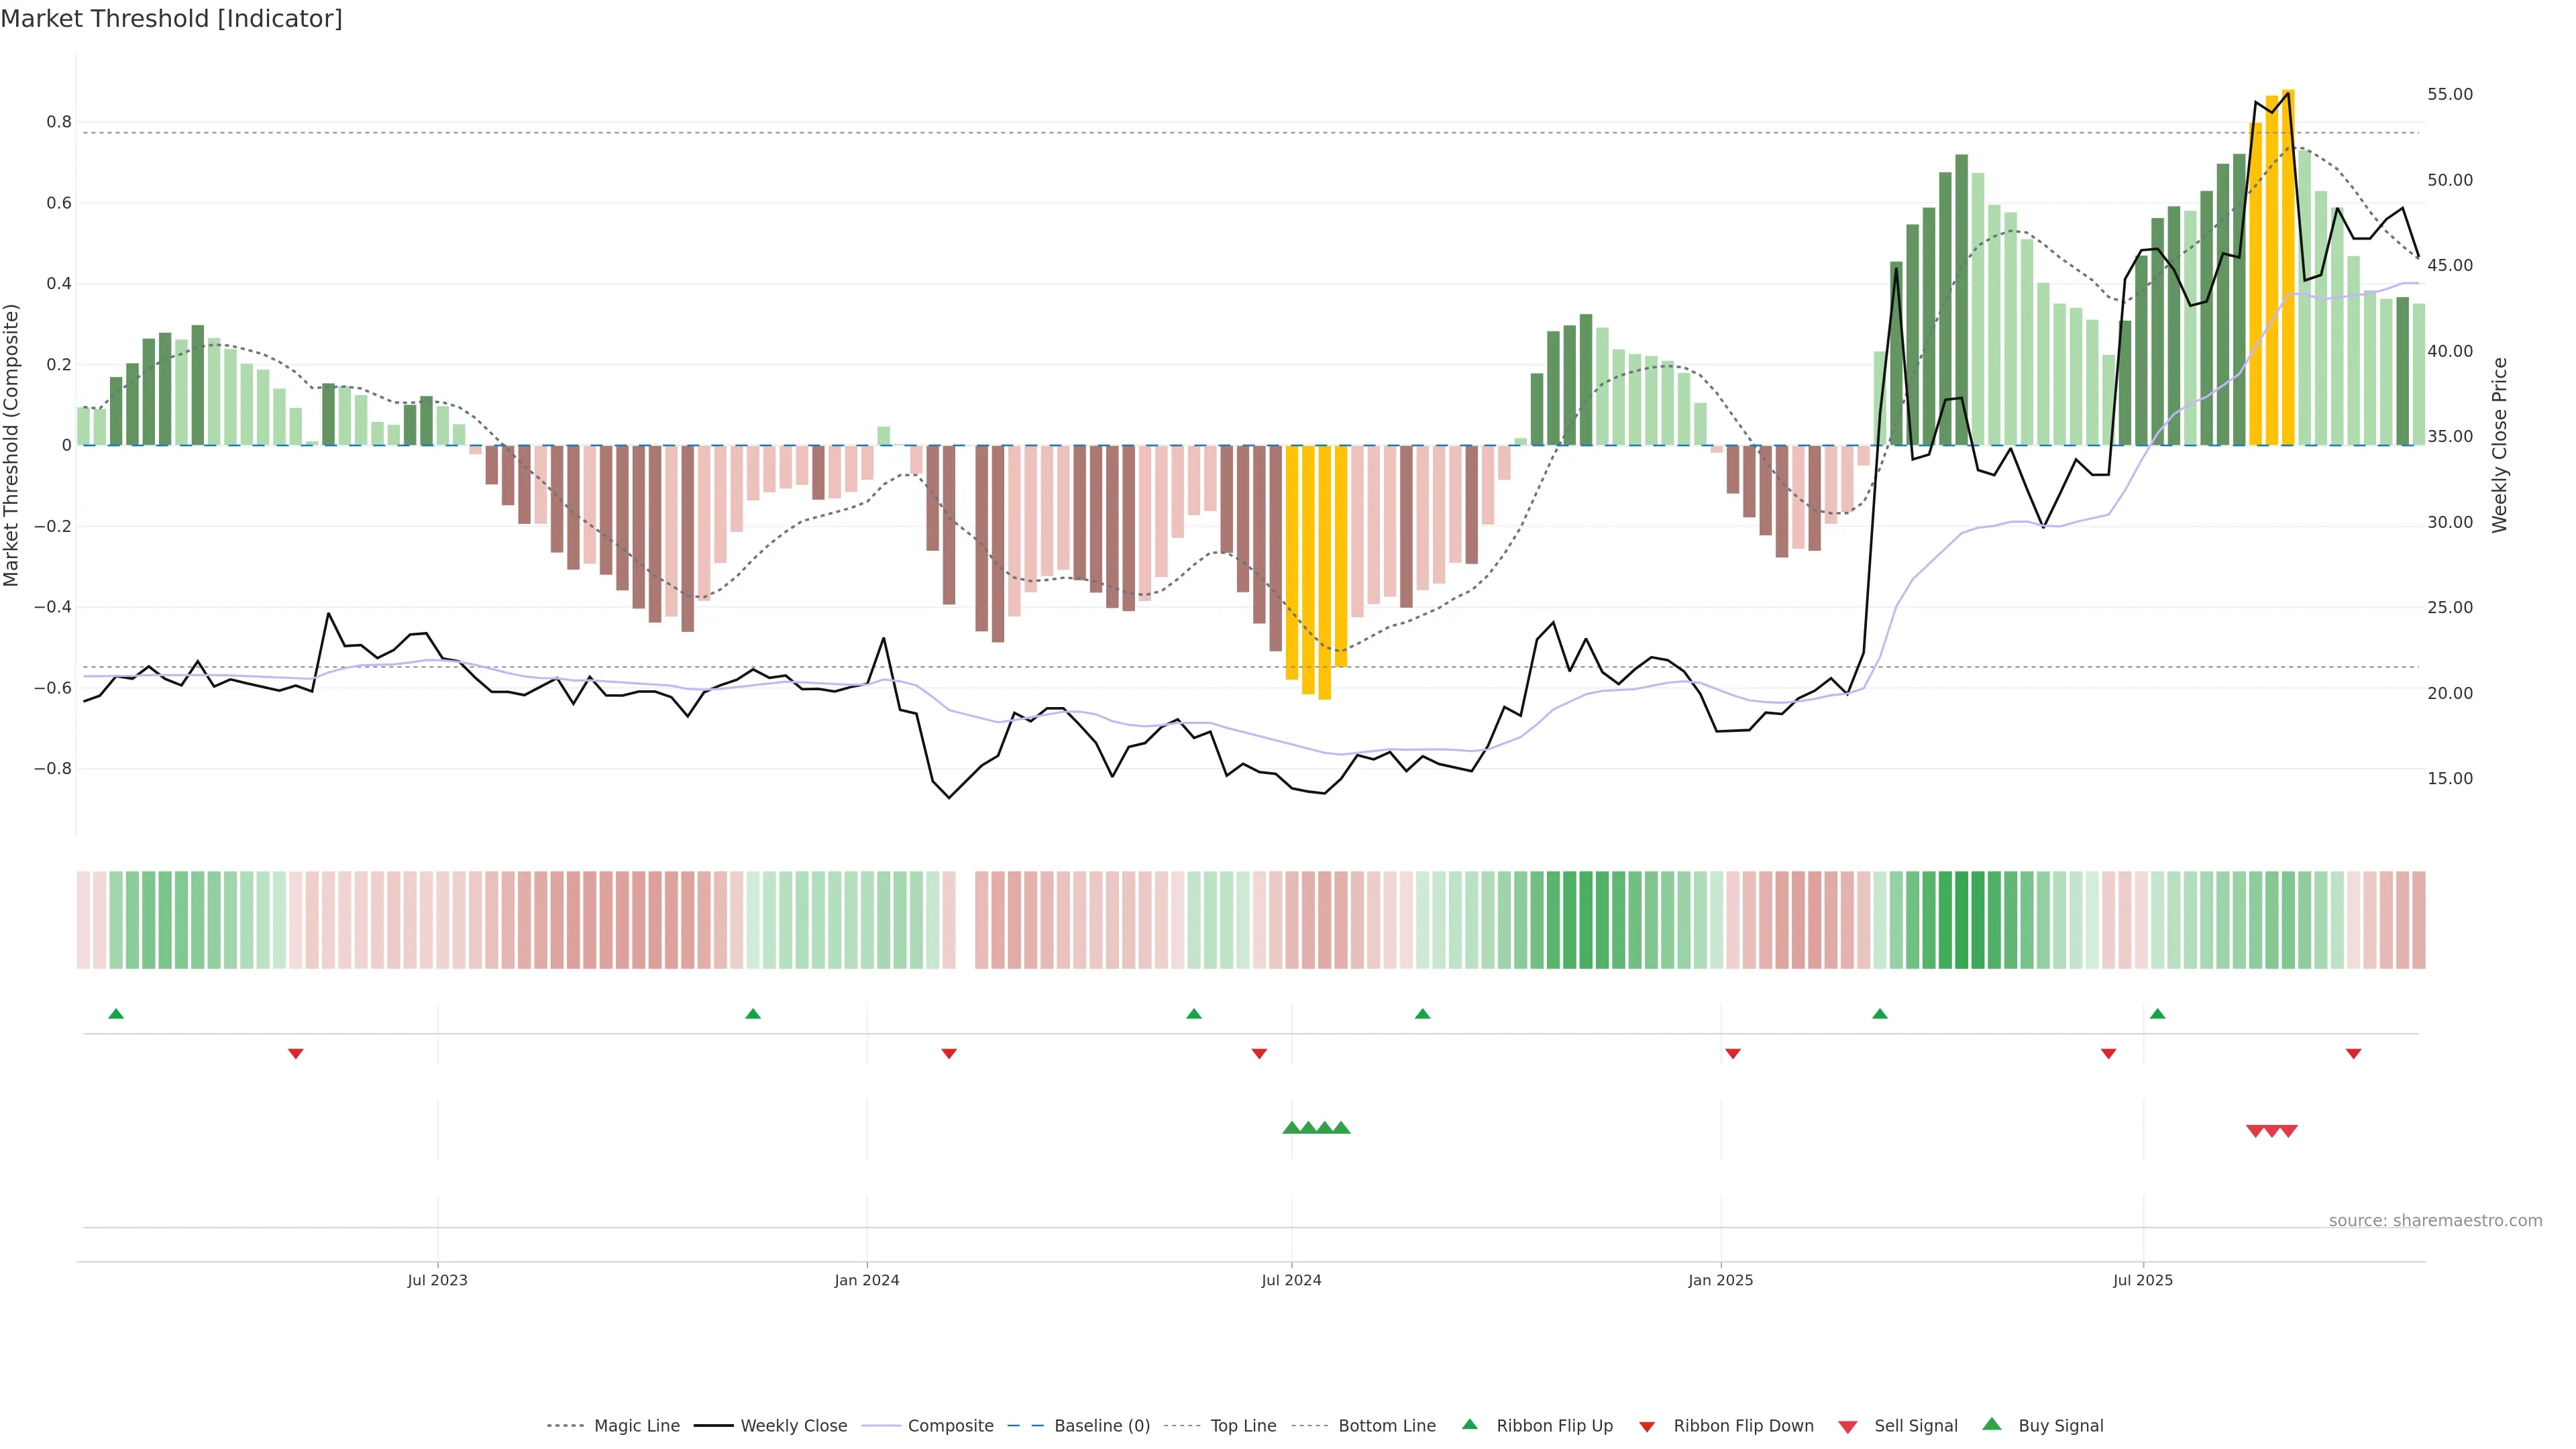Click the Sell Signal legend icon

1847,1426
